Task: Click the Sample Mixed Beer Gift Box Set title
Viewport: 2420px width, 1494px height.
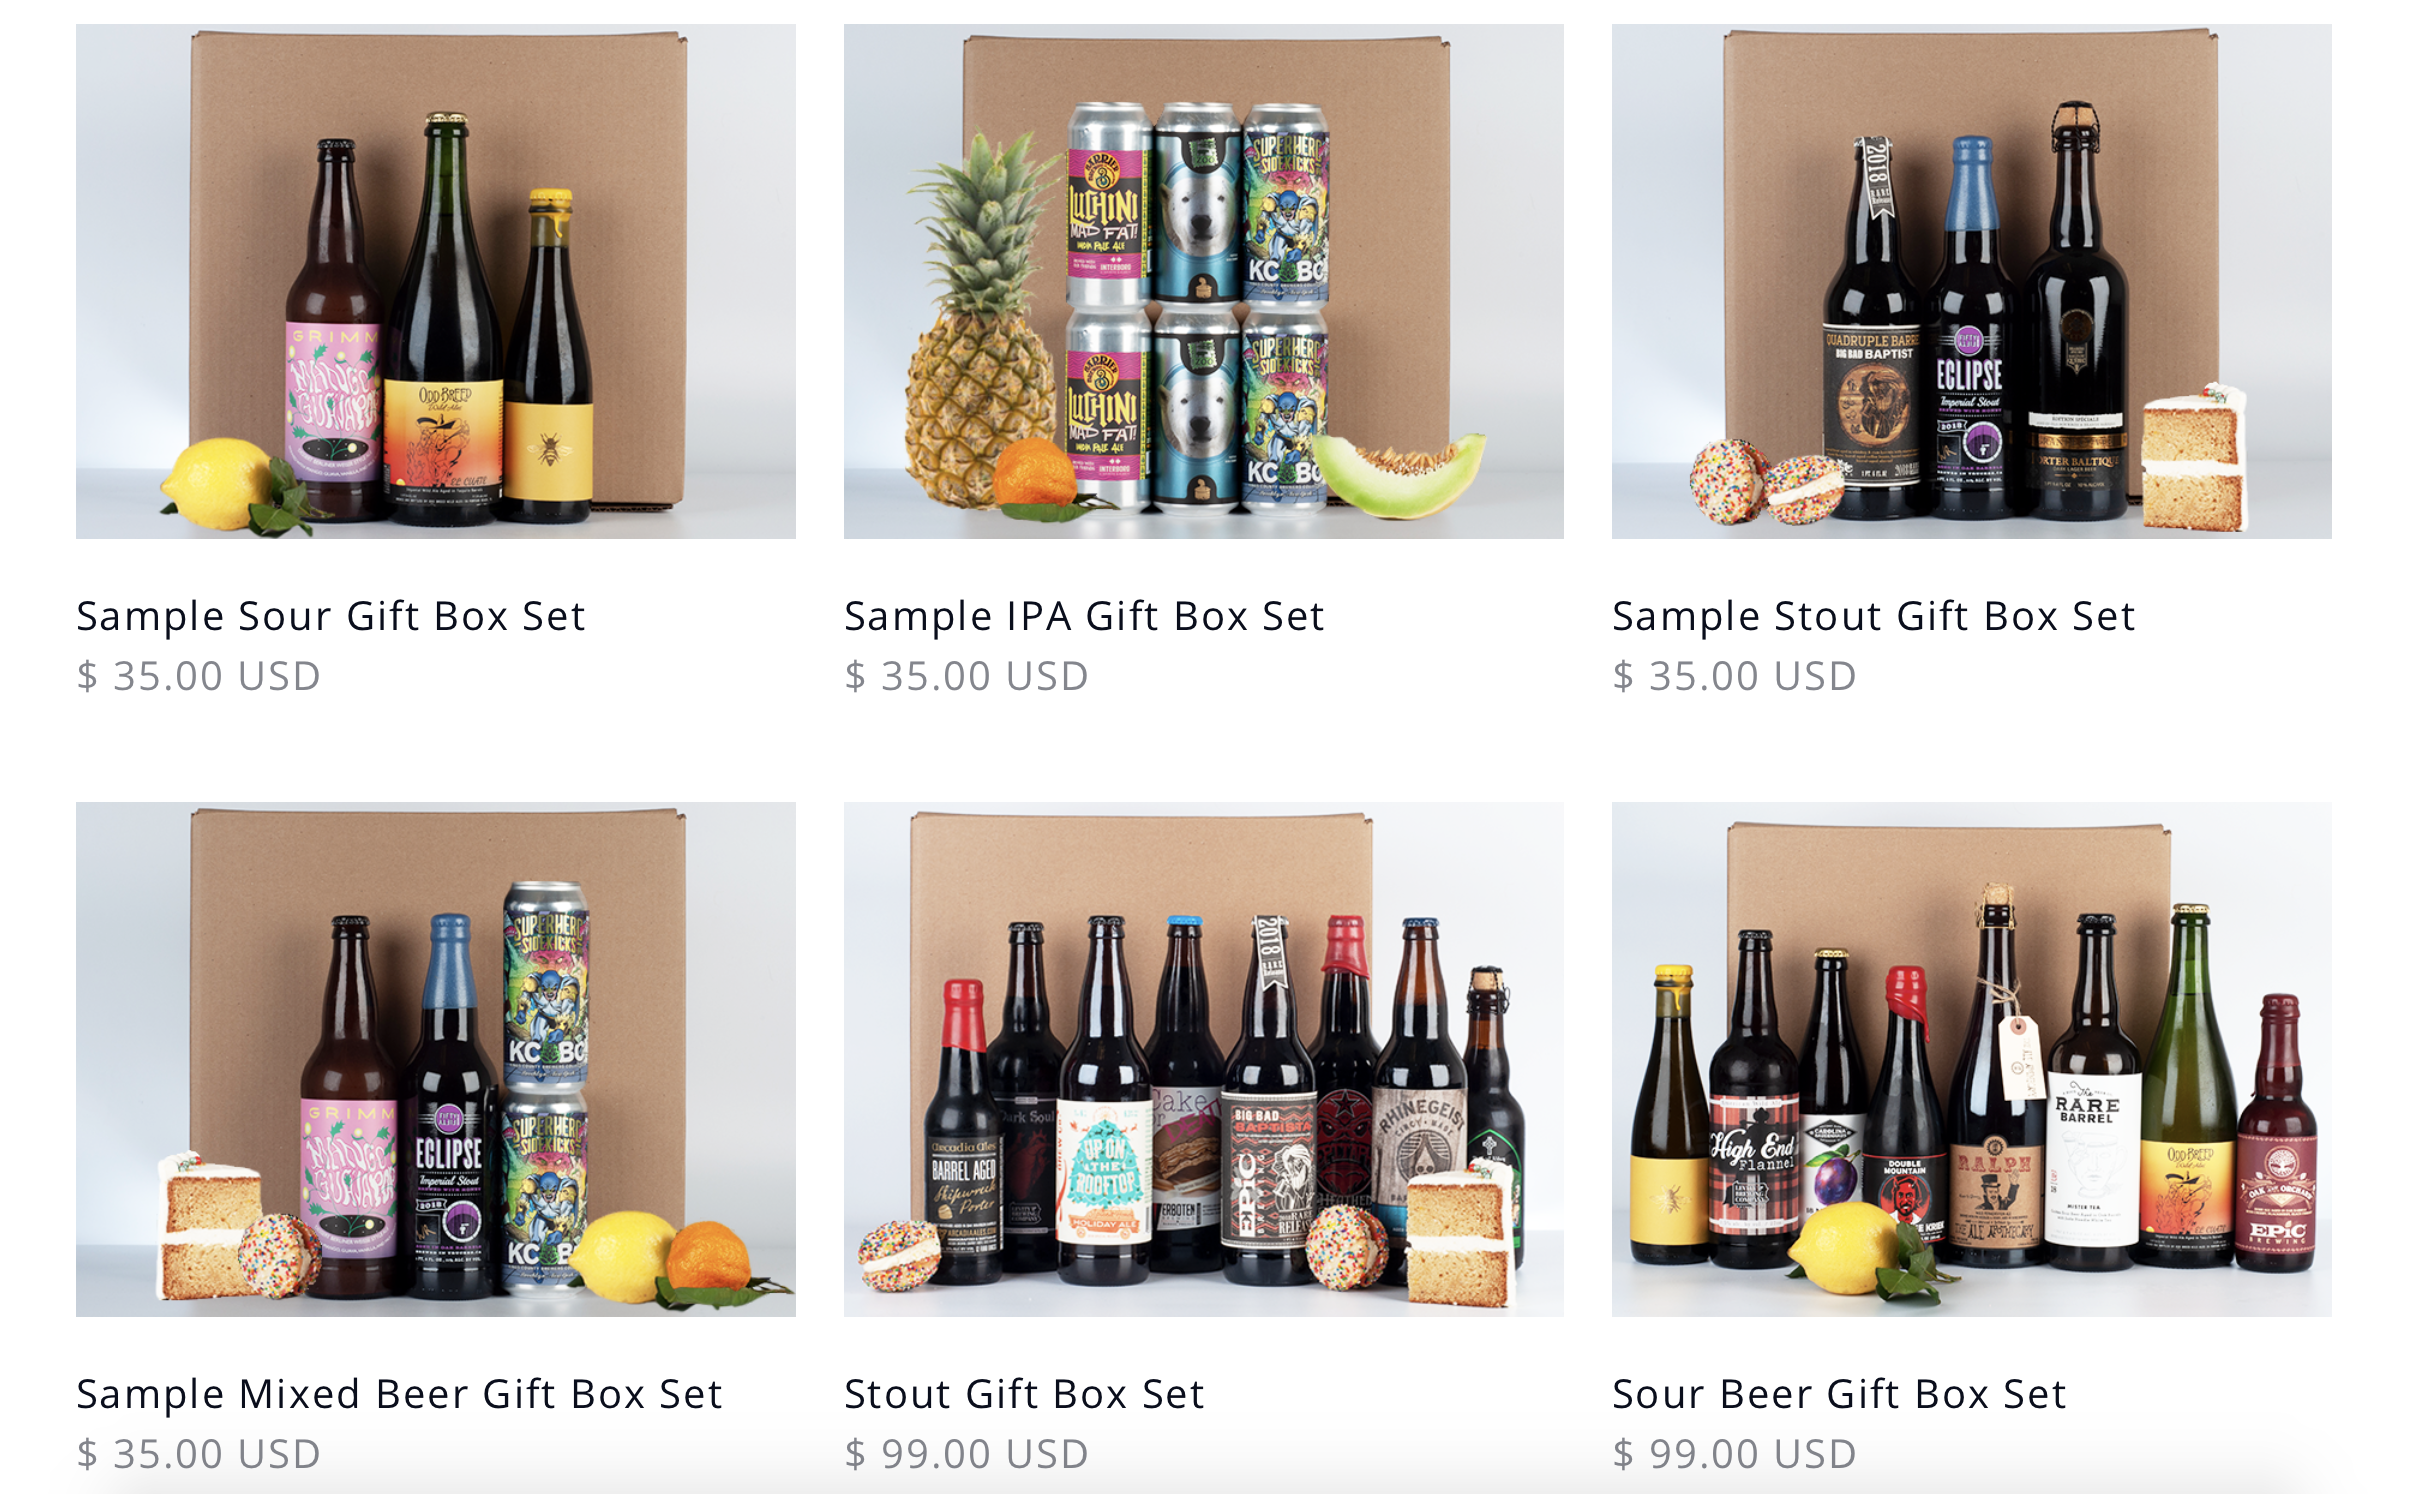Action: (x=400, y=1395)
